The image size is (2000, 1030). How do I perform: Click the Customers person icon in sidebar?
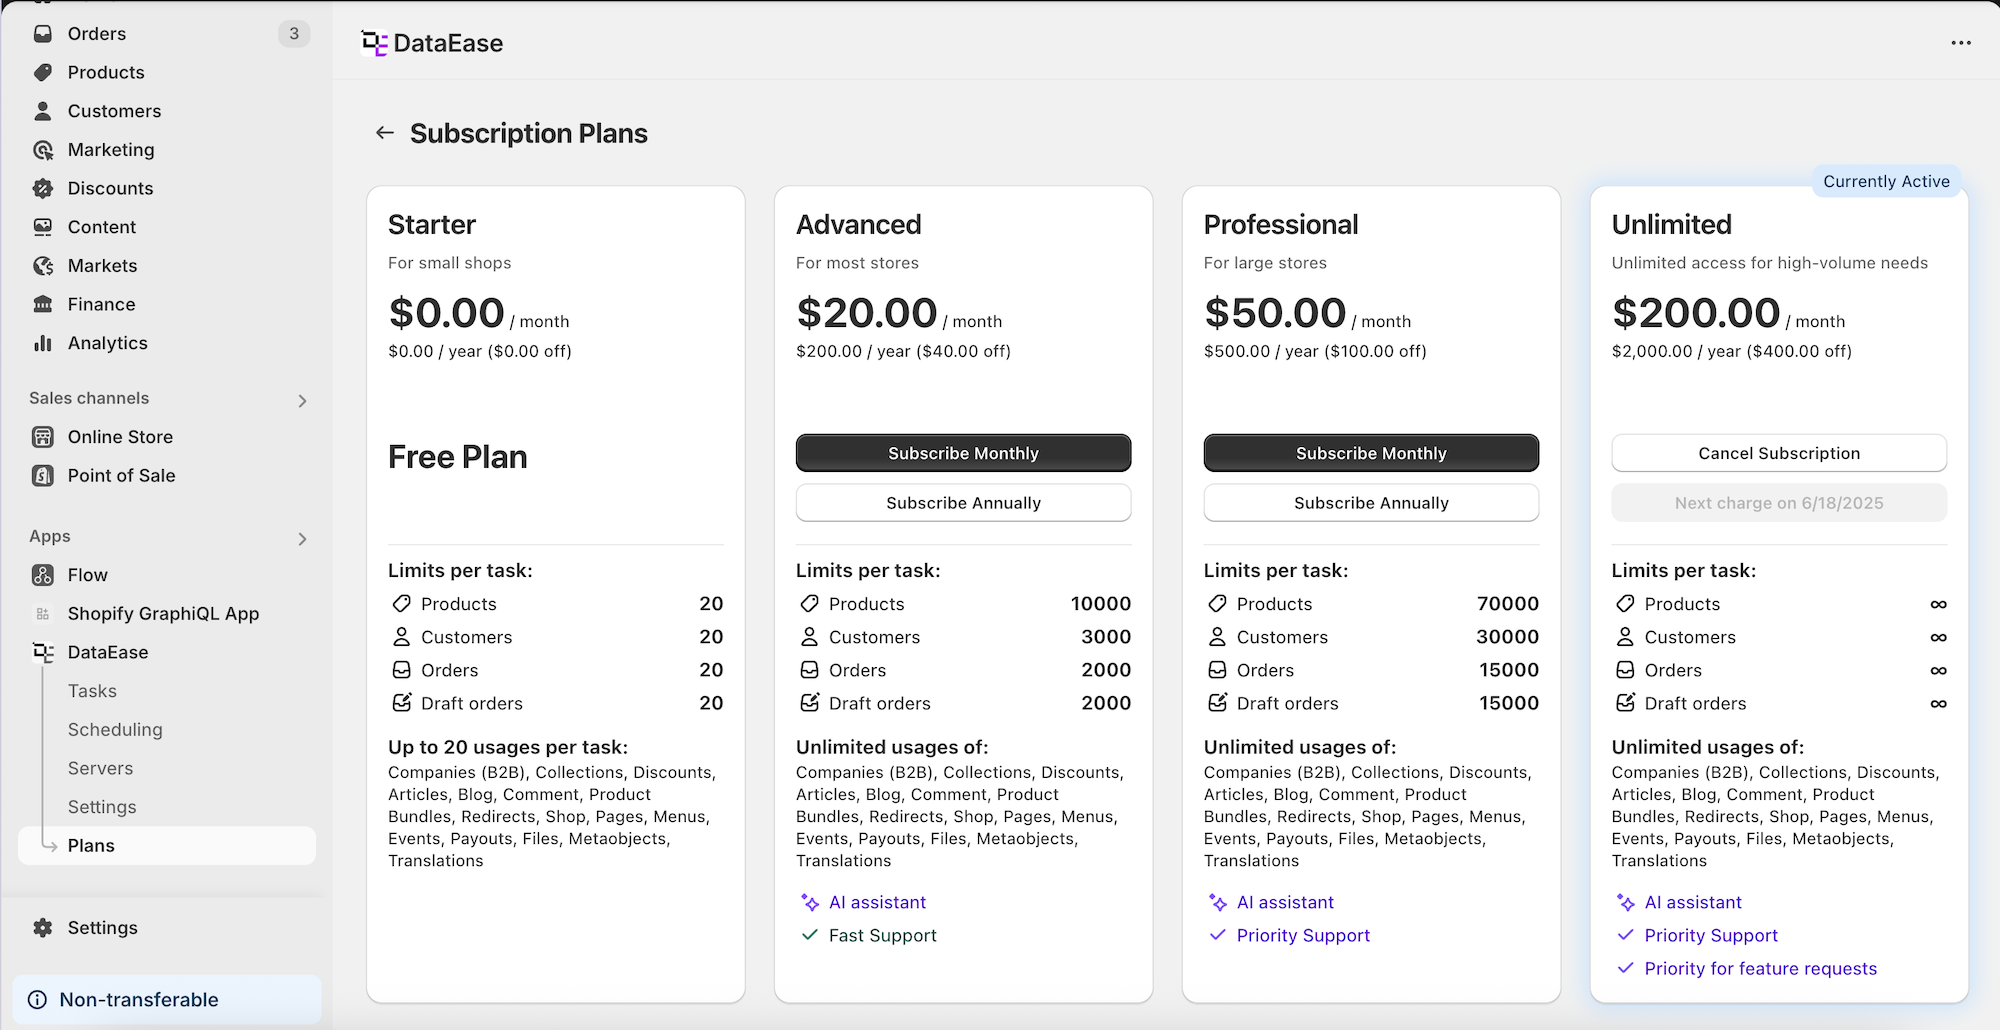click(x=43, y=111)
